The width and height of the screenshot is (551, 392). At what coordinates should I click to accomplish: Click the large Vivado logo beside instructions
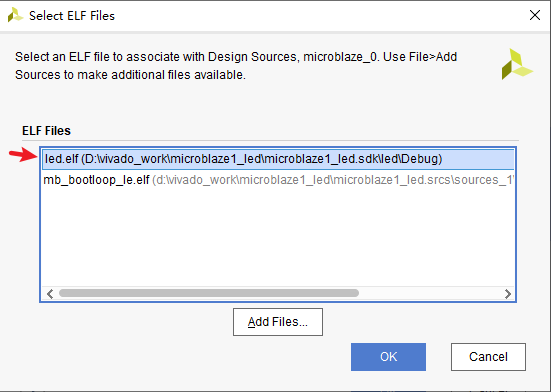(517, 64)
